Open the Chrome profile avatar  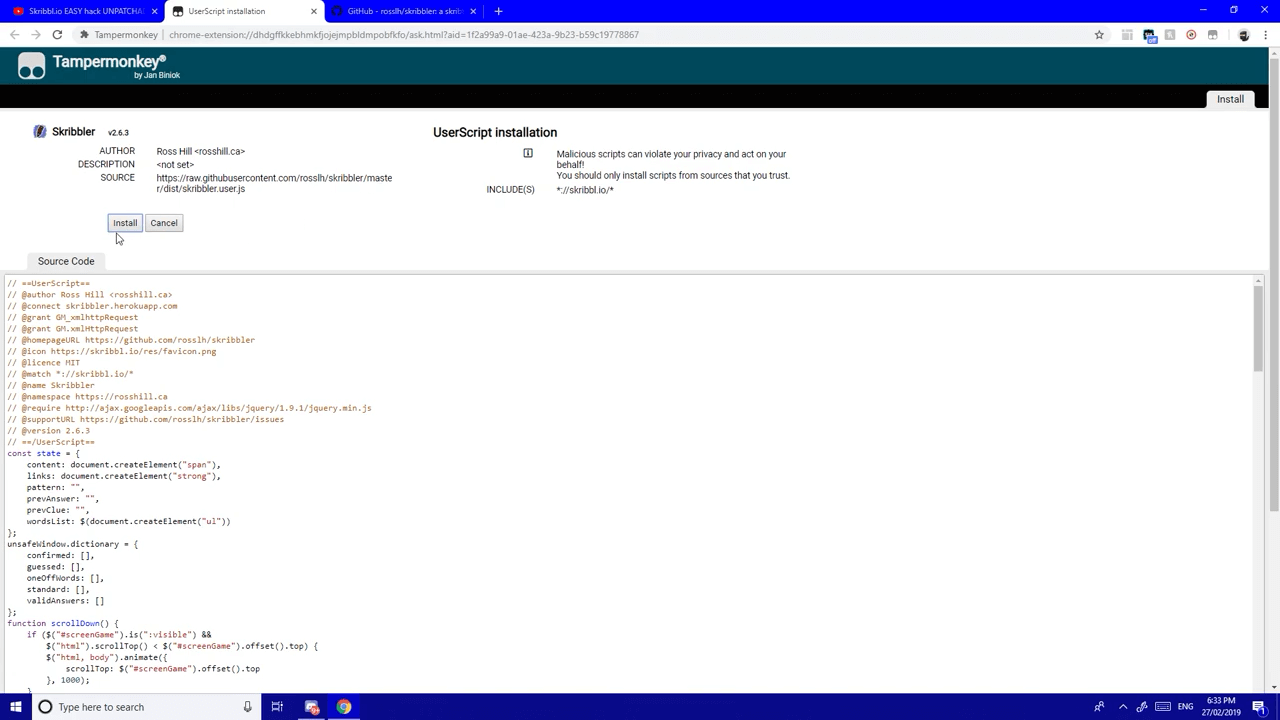1243,35
